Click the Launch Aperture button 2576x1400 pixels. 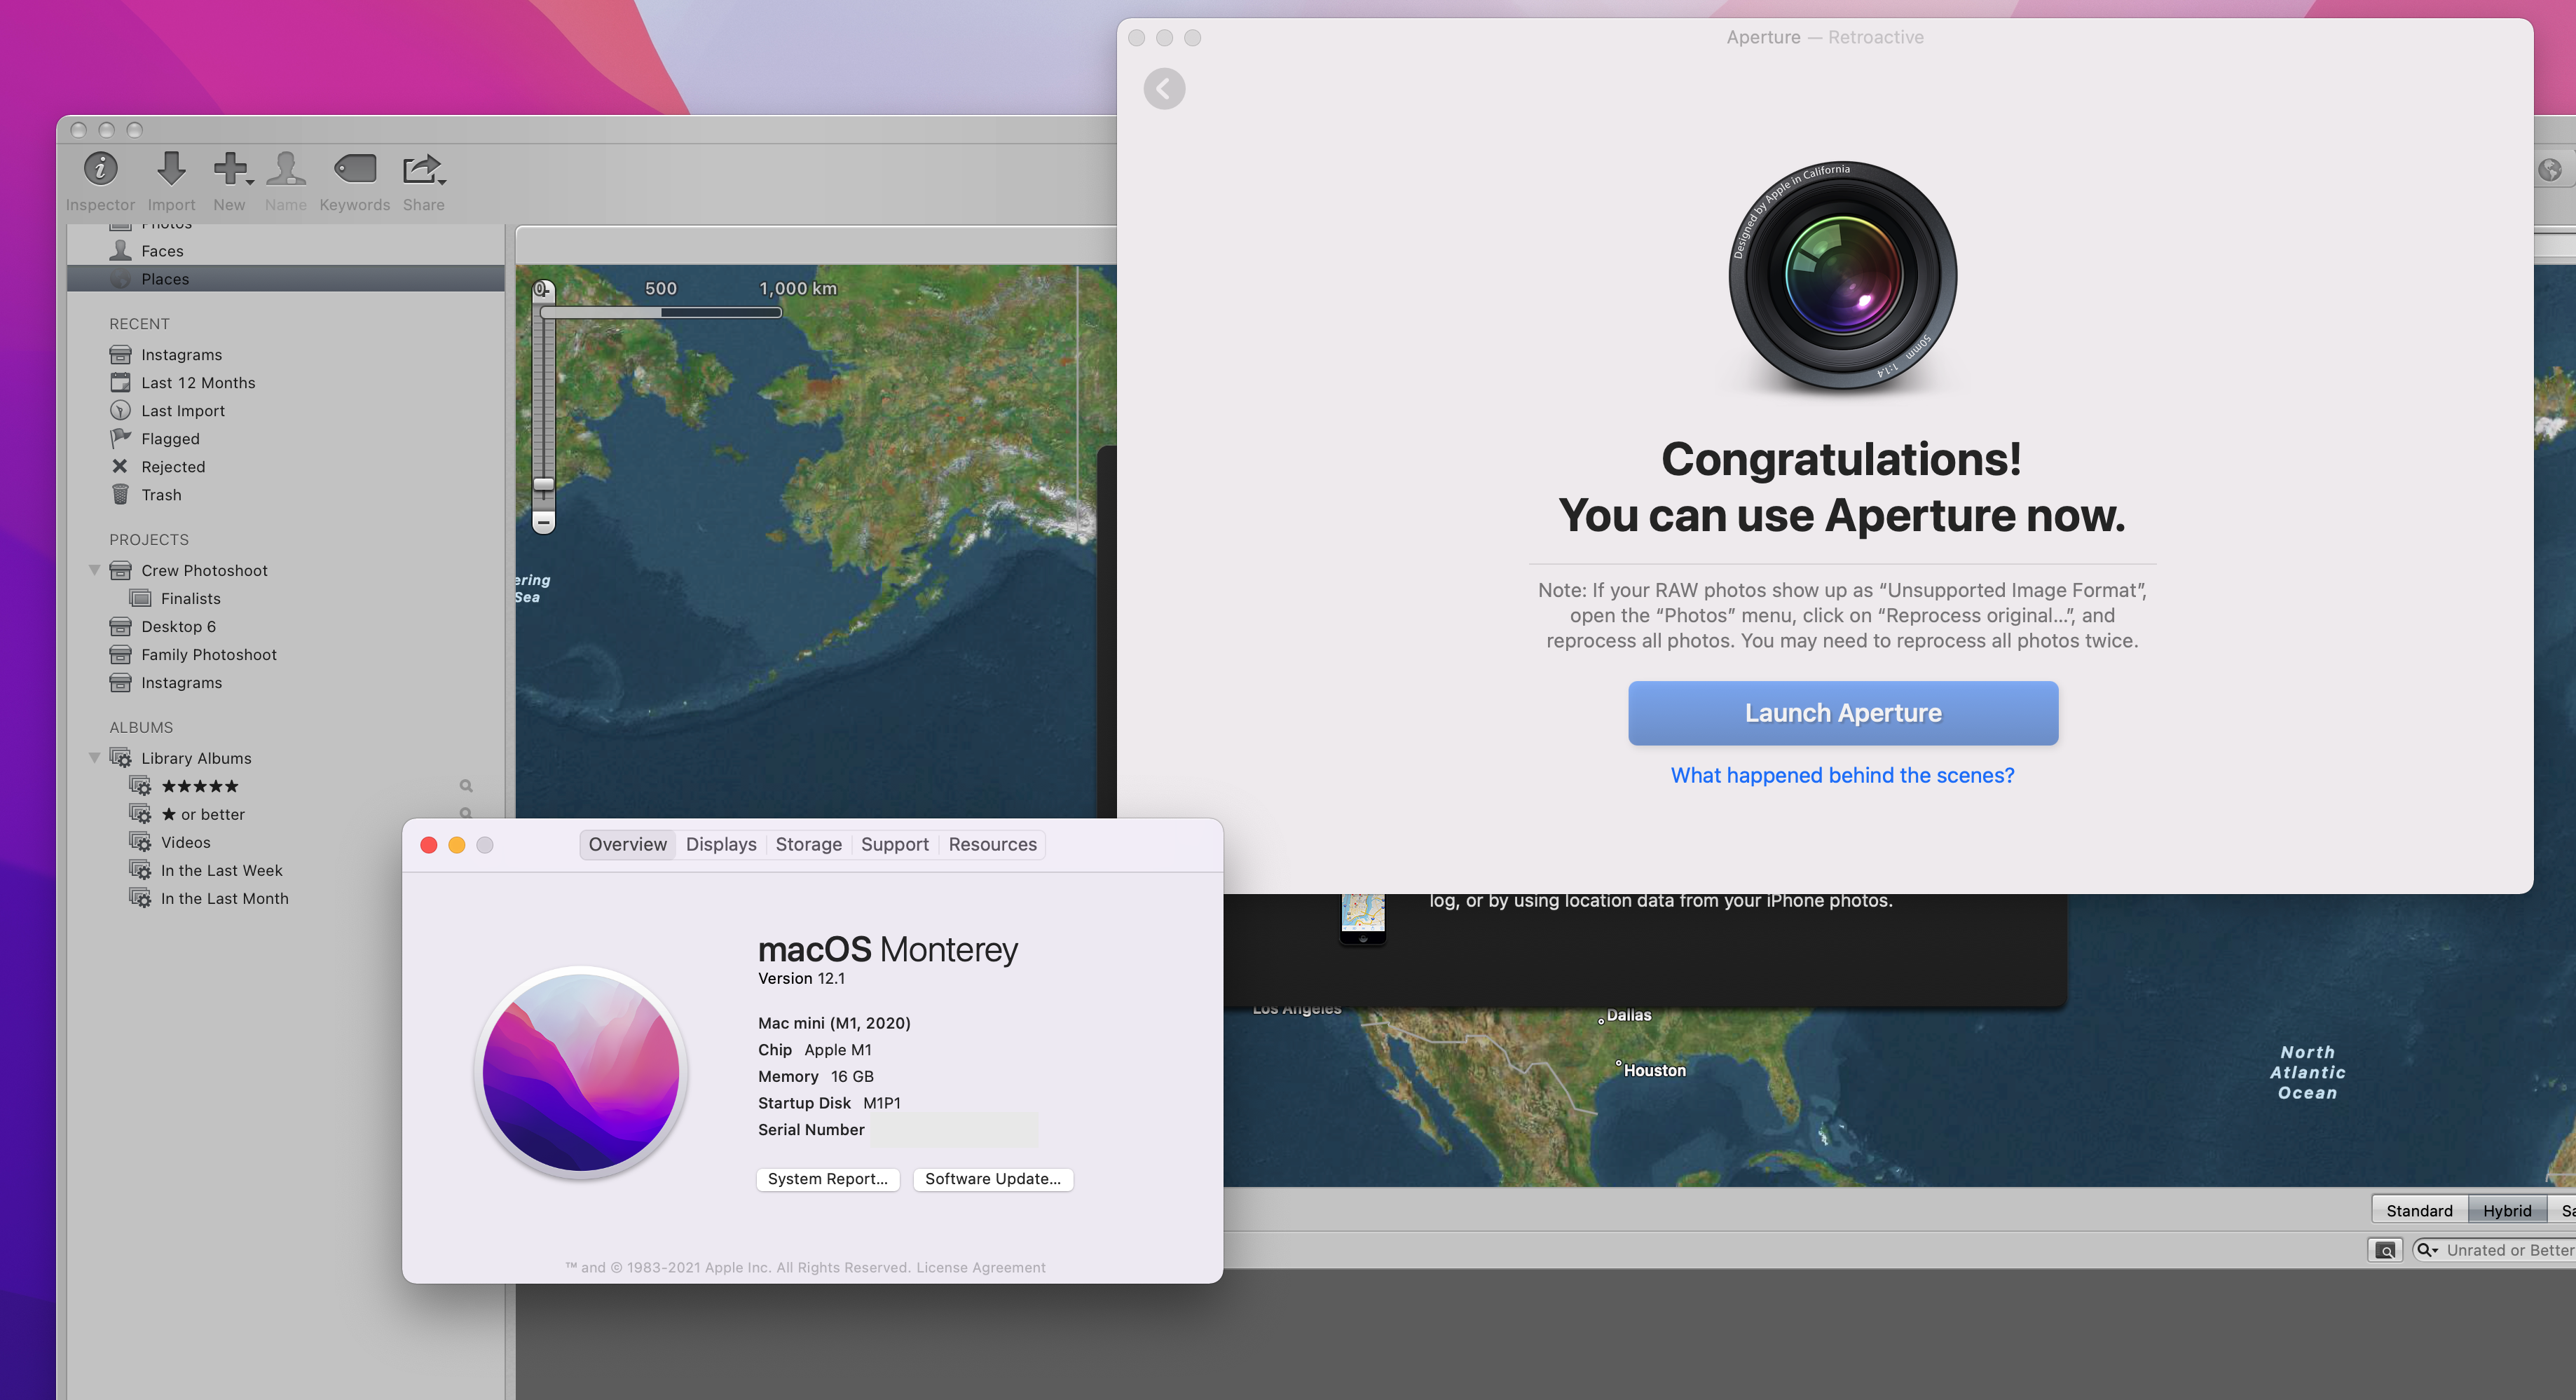pos(1842,713)
